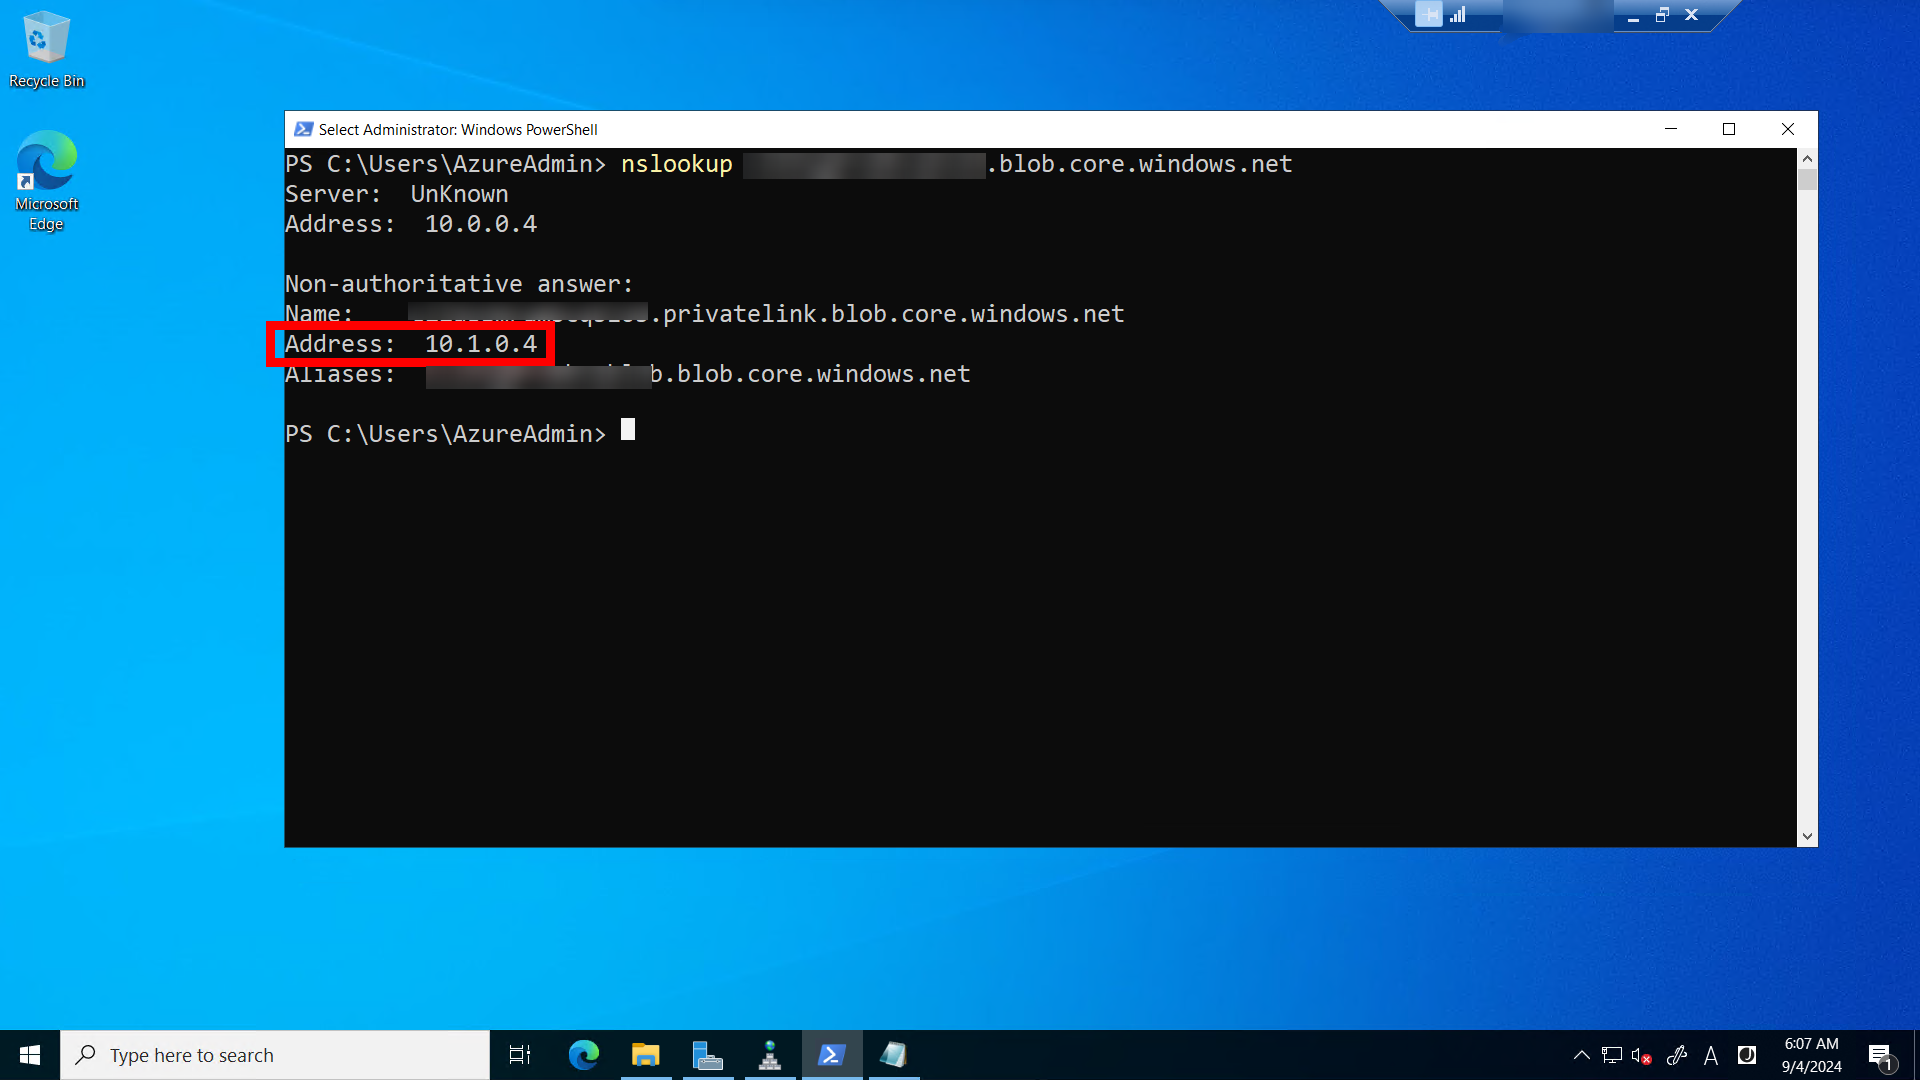Click the PowerShell scrollbar down arrow

click(1807, 836)
